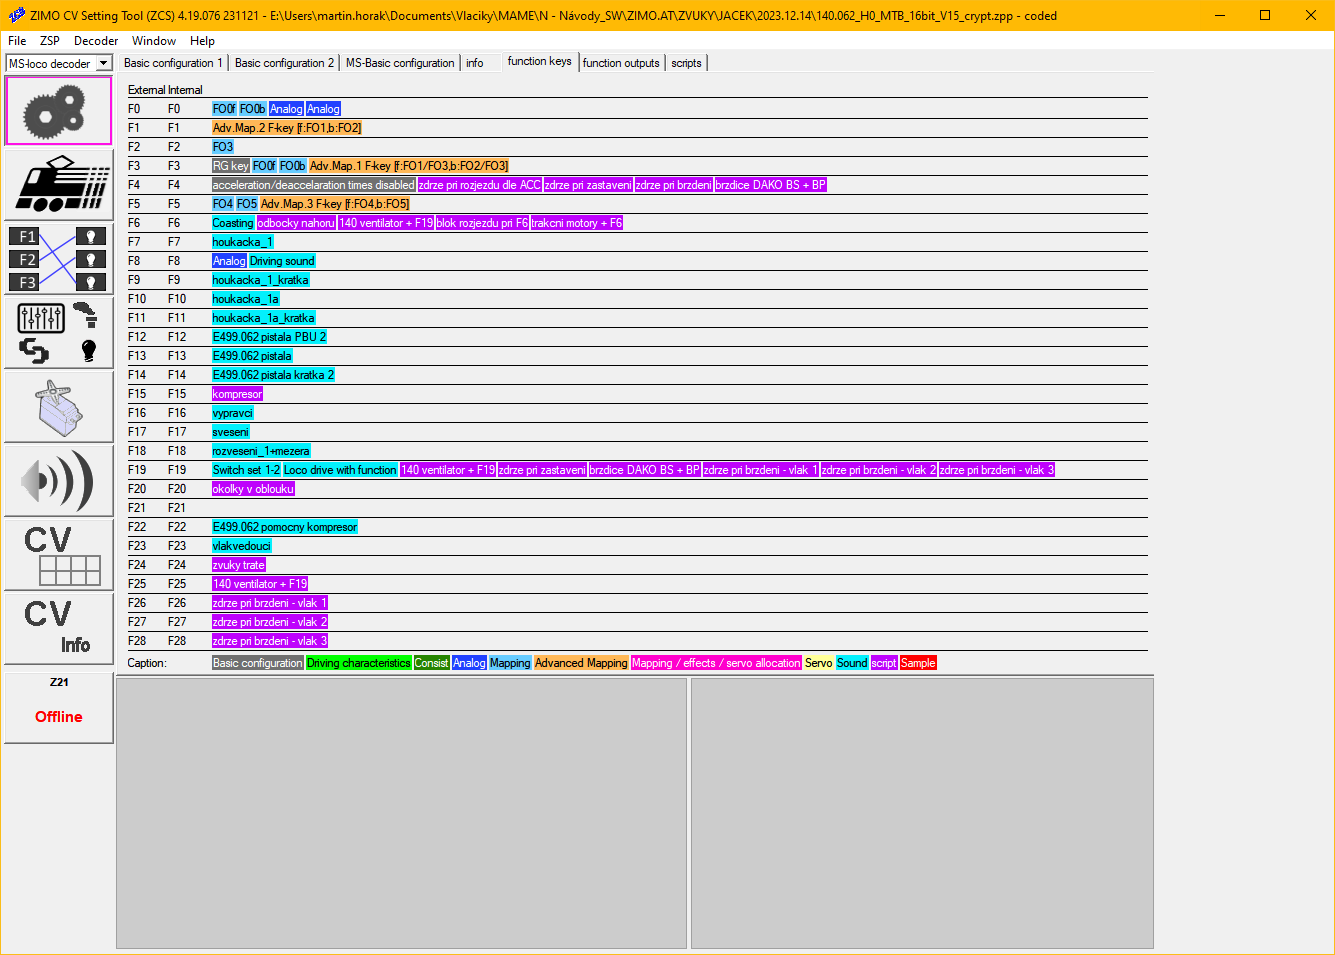Click the servo motor icon
The width and height of the screenshot is (1335, 955).
[x=58, y=407]
